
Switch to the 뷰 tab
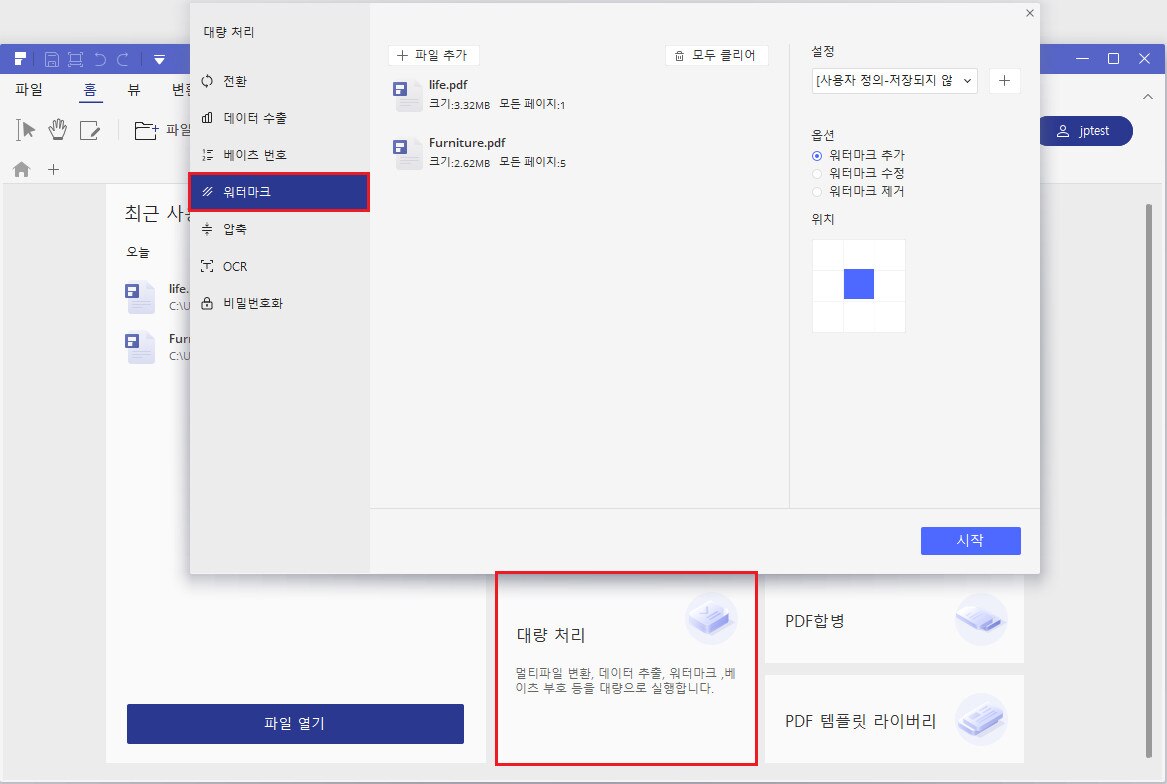134,90
